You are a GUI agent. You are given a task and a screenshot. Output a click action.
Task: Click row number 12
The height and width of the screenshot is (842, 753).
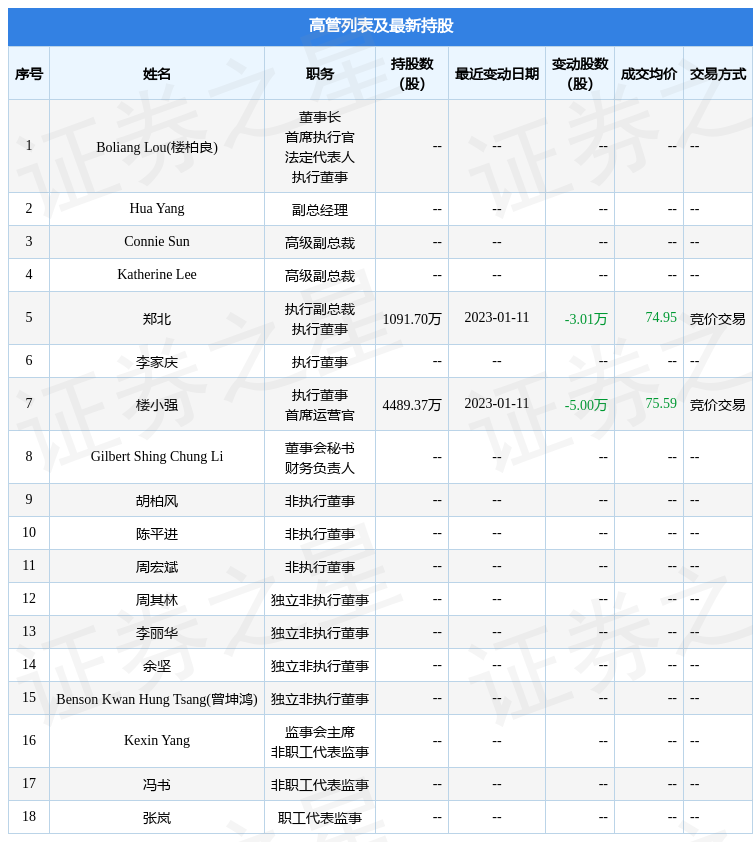click(x=29, y=598)
